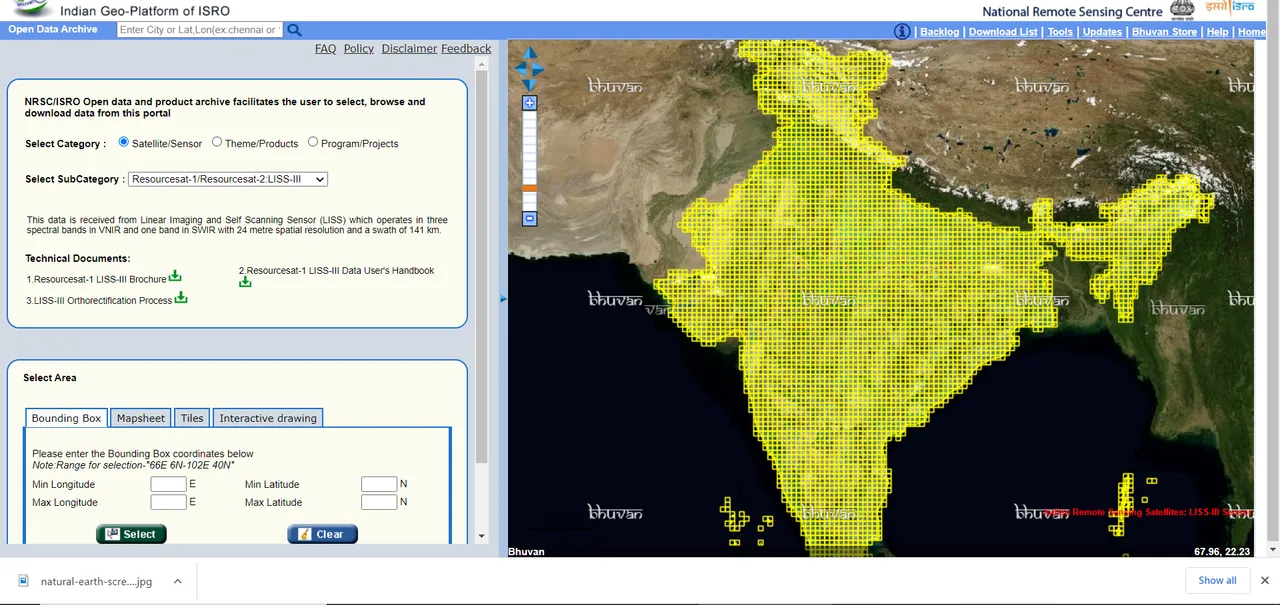Viewport: 1280px width, 605px height.
Task: Pan the map south with down arrow
Action: click(530, 85)
